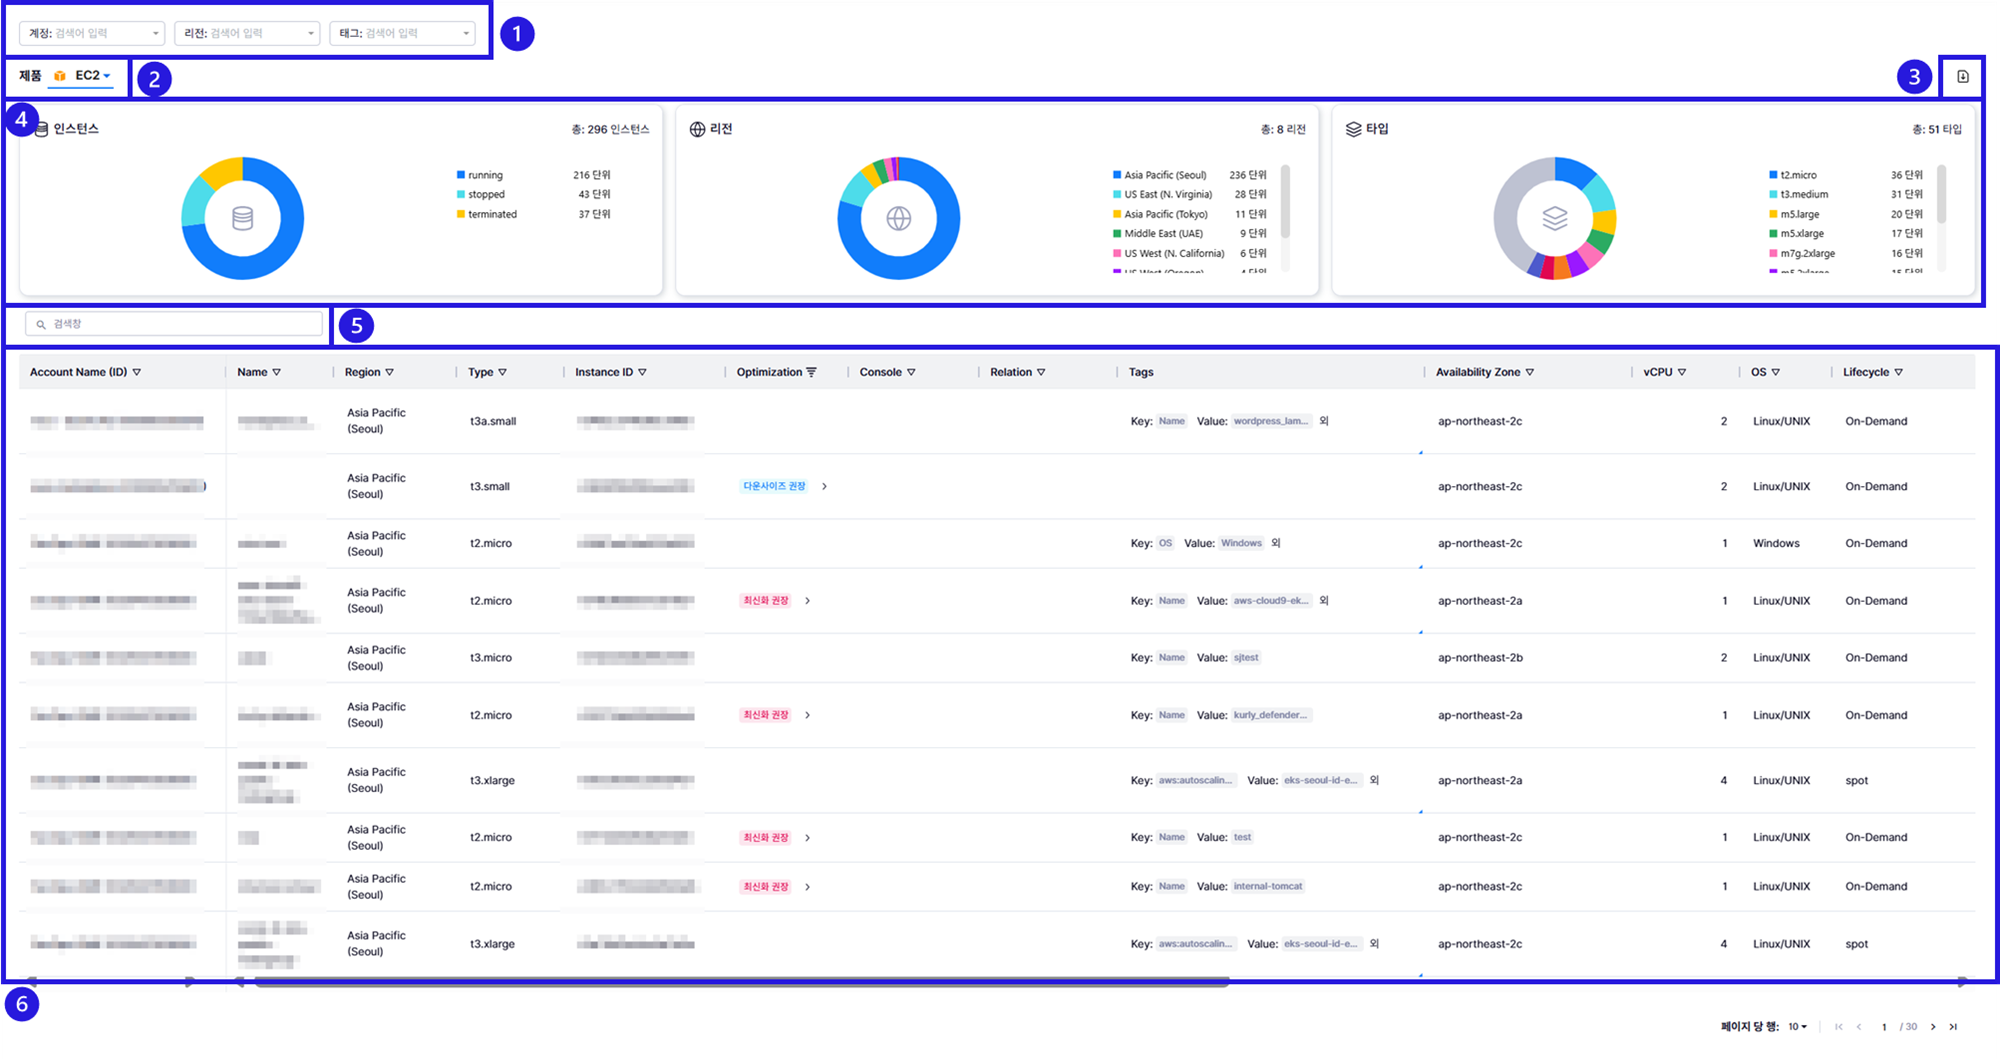Screen dimensions: 2000x1059
Task: Expand arrow beside first 최신화 권장 badge
Action: (x=808, y=601)
